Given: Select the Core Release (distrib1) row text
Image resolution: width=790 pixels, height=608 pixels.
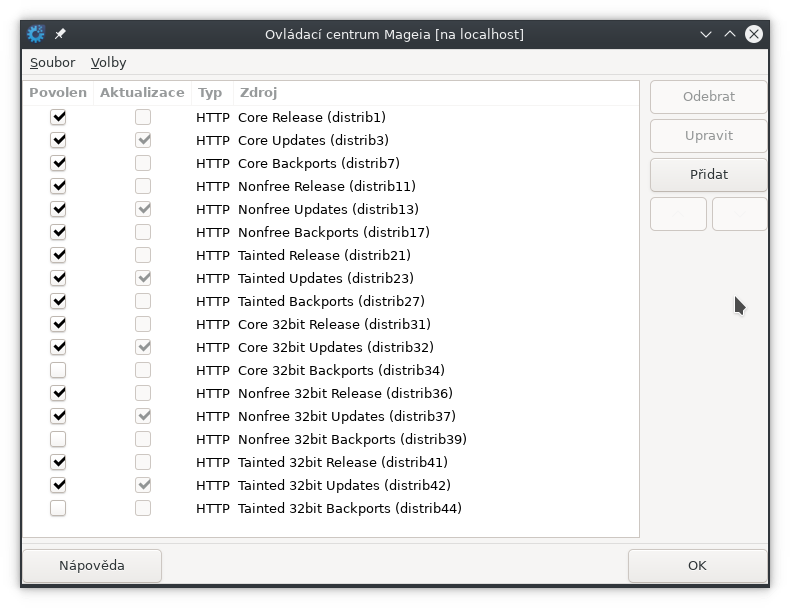Looking at the screenshot, I should pyautogui.click(x=312, y=117).
